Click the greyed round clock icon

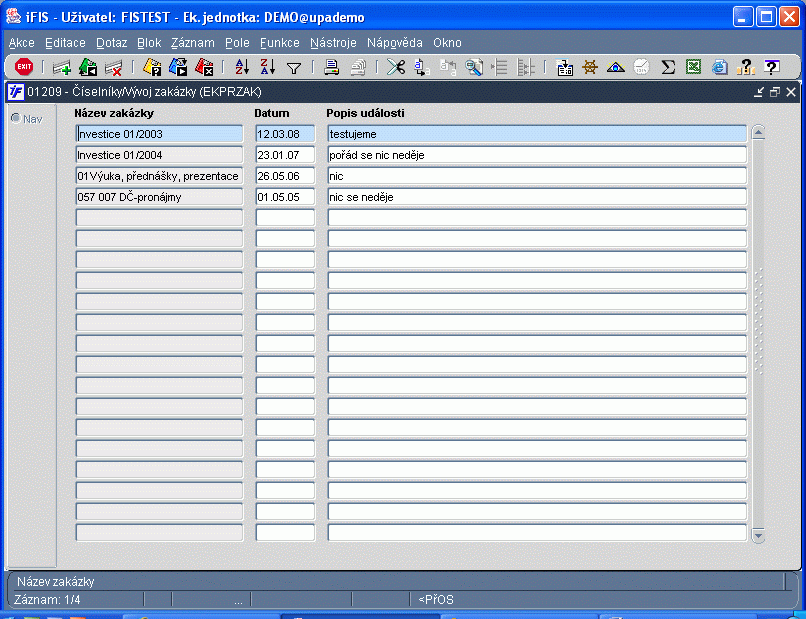pyautogui.click(x=642, y=67)
